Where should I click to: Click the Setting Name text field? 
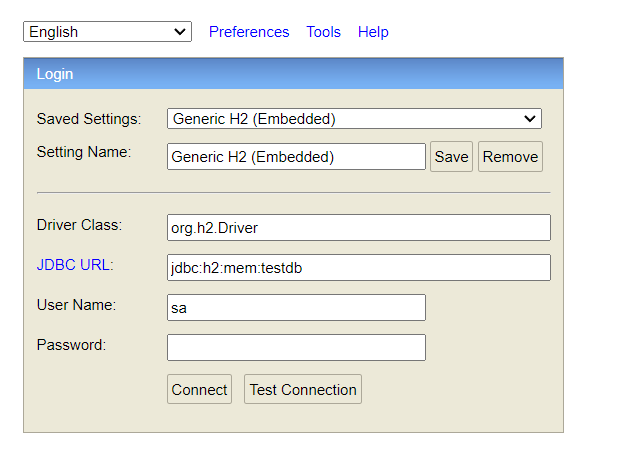(x=296, y=157)
